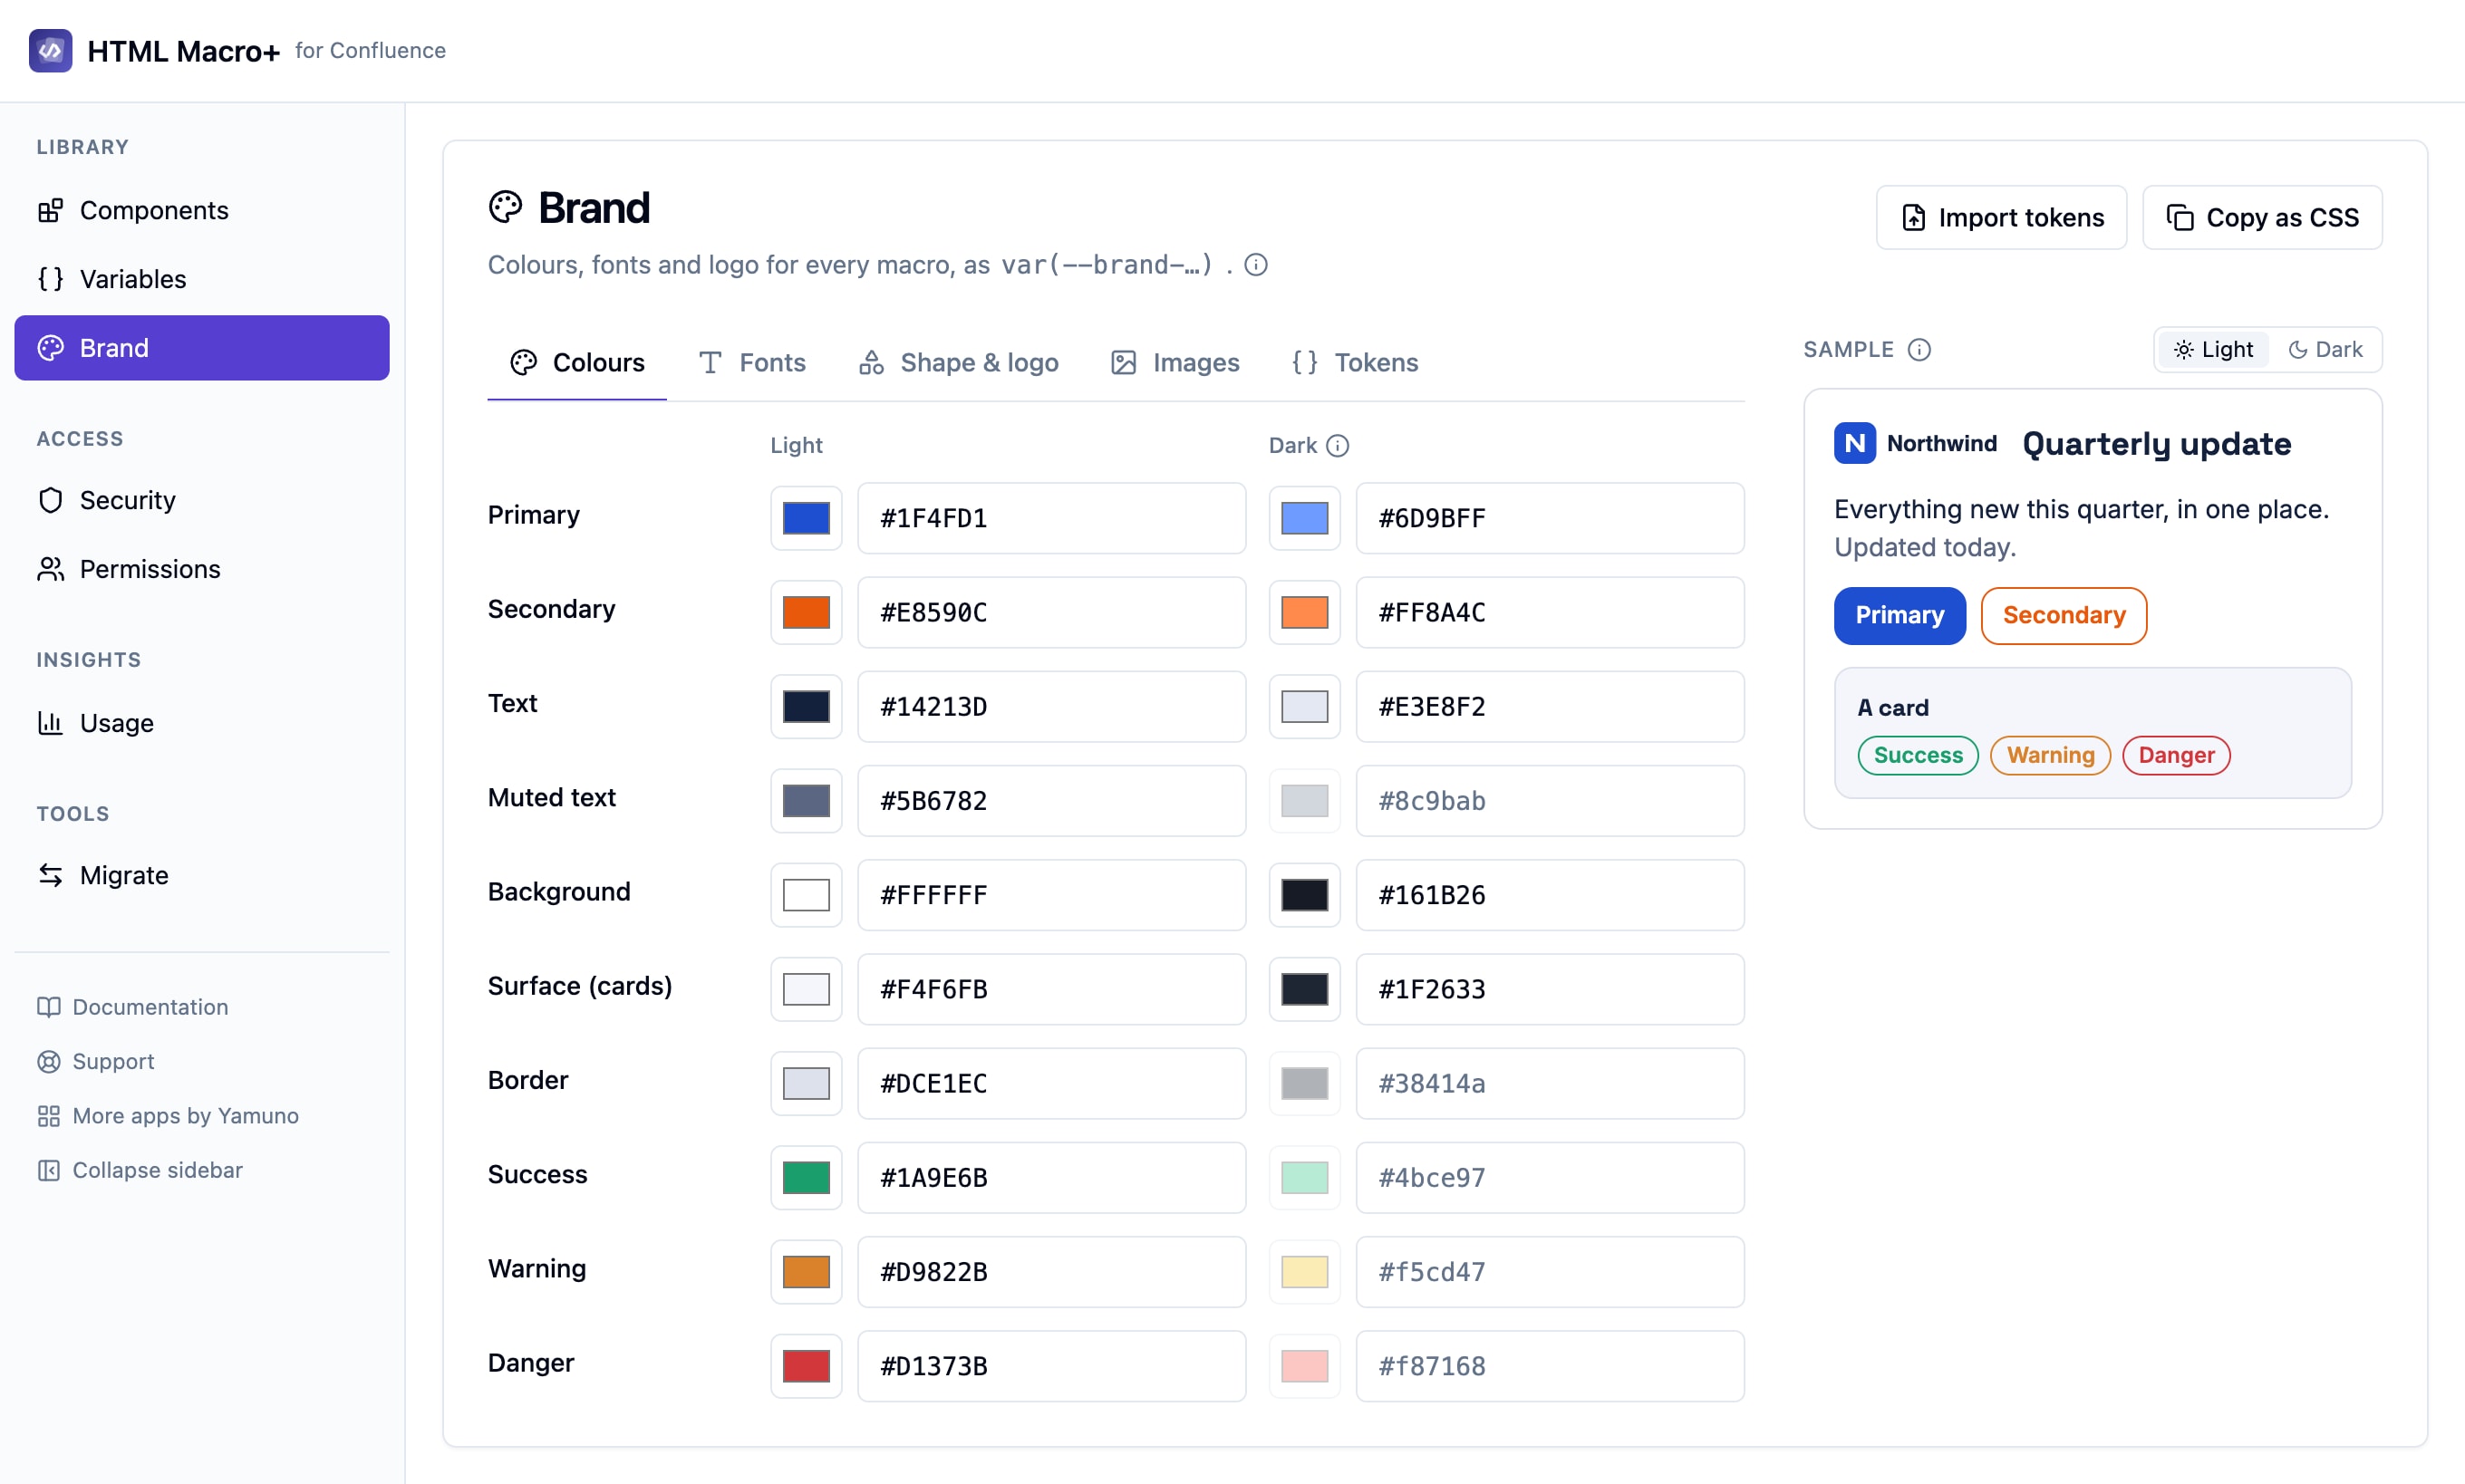The image size is (2465, 1484).
Task: Open Components in the sidebar
Action: point(202,210)
